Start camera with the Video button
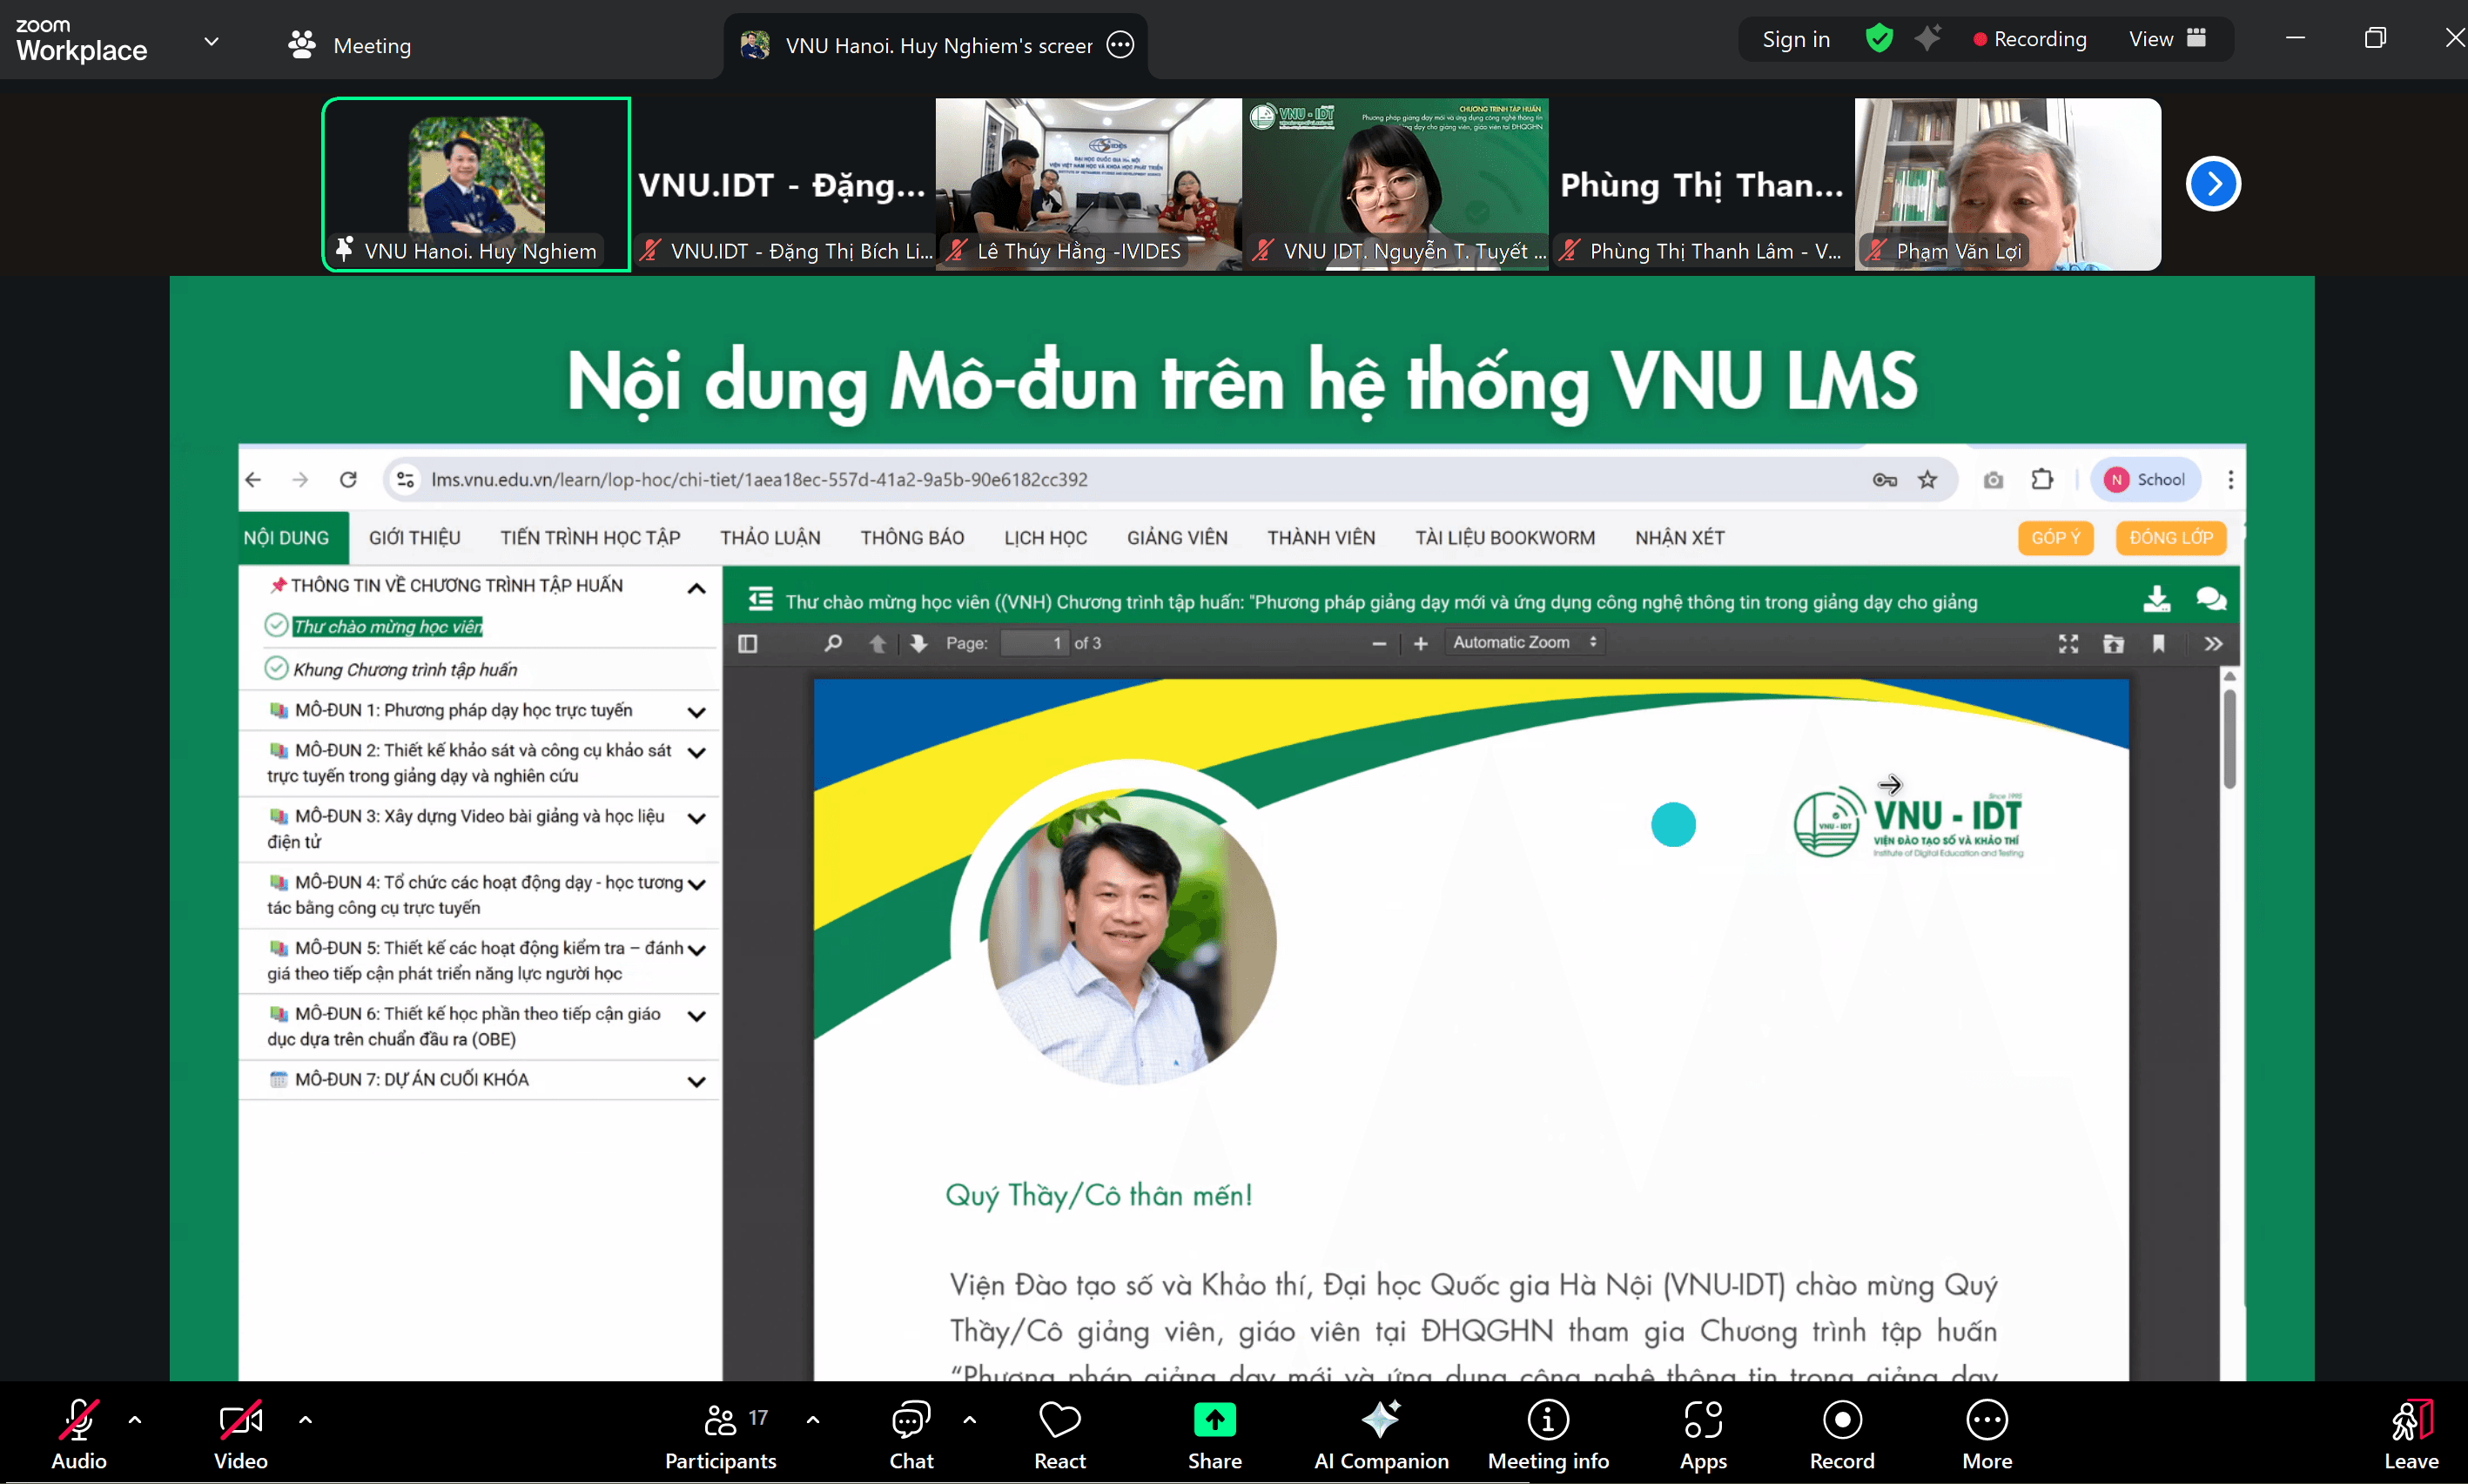The image size is (2468, 1484). pyautogui.click(x=240, y=1435)
